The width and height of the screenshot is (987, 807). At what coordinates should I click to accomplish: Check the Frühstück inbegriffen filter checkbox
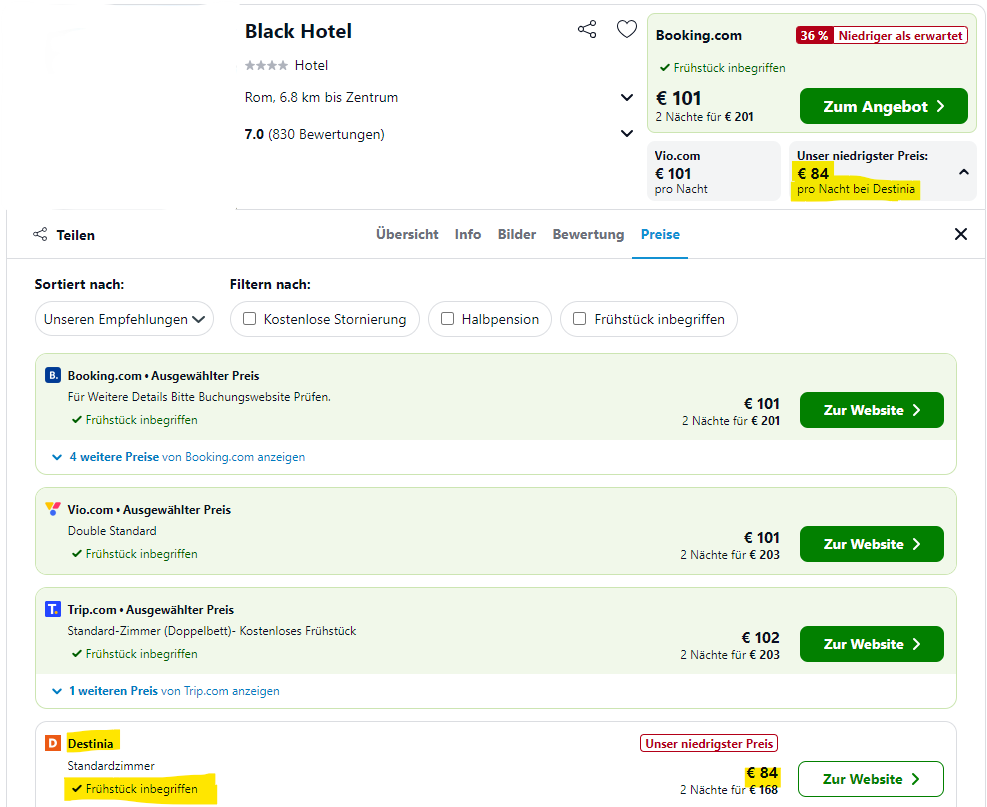[580, 319]
